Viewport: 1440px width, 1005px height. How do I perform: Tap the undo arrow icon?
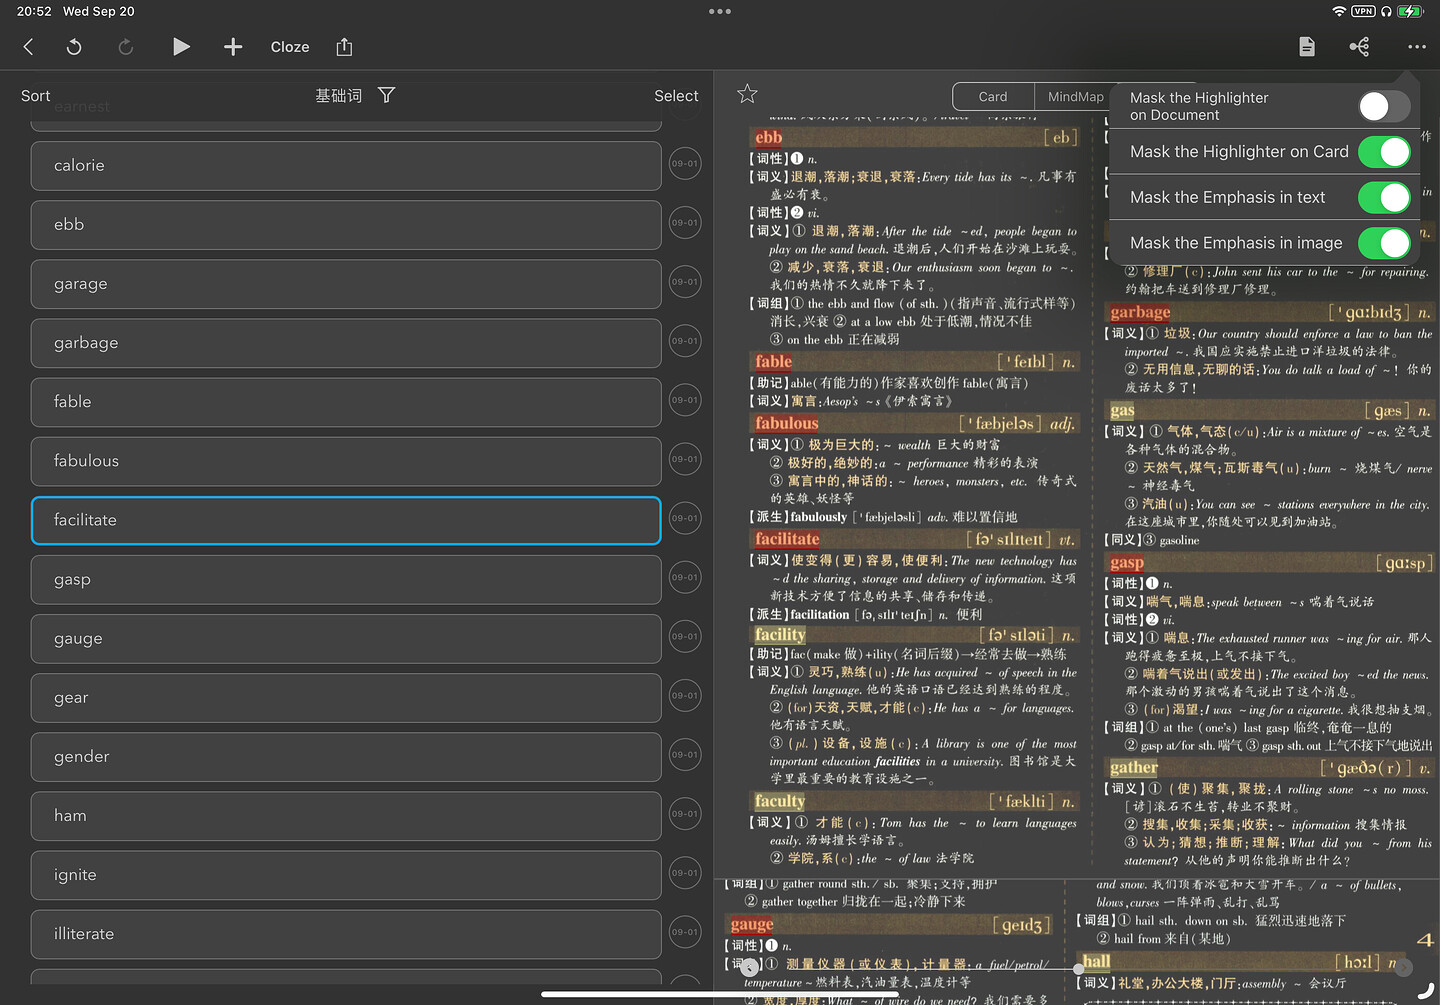coord(74,47)
